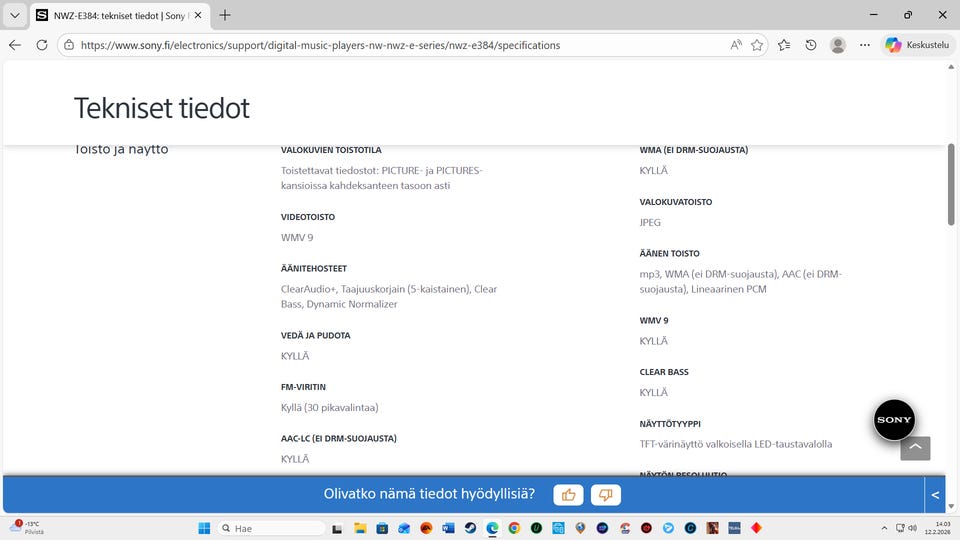Click the red diamond taskbar icon

[757, 528]
